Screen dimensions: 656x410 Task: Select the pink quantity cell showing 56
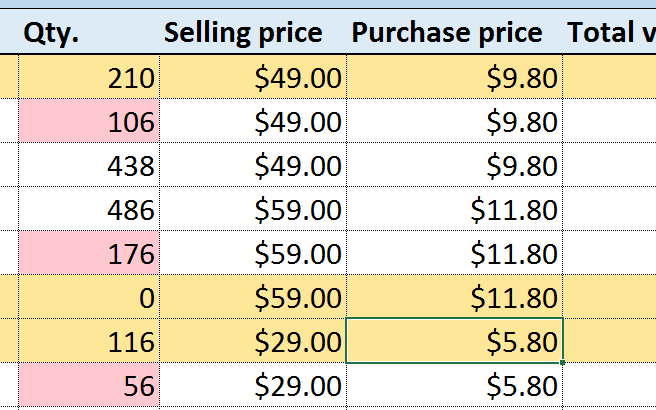(x=89, y=384)
